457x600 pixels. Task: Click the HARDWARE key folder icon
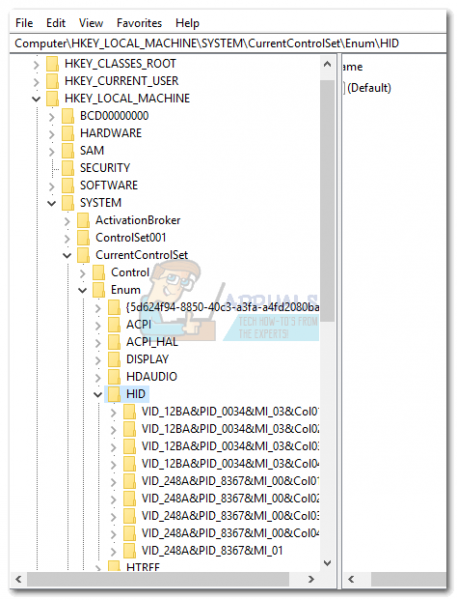[68, 133]
